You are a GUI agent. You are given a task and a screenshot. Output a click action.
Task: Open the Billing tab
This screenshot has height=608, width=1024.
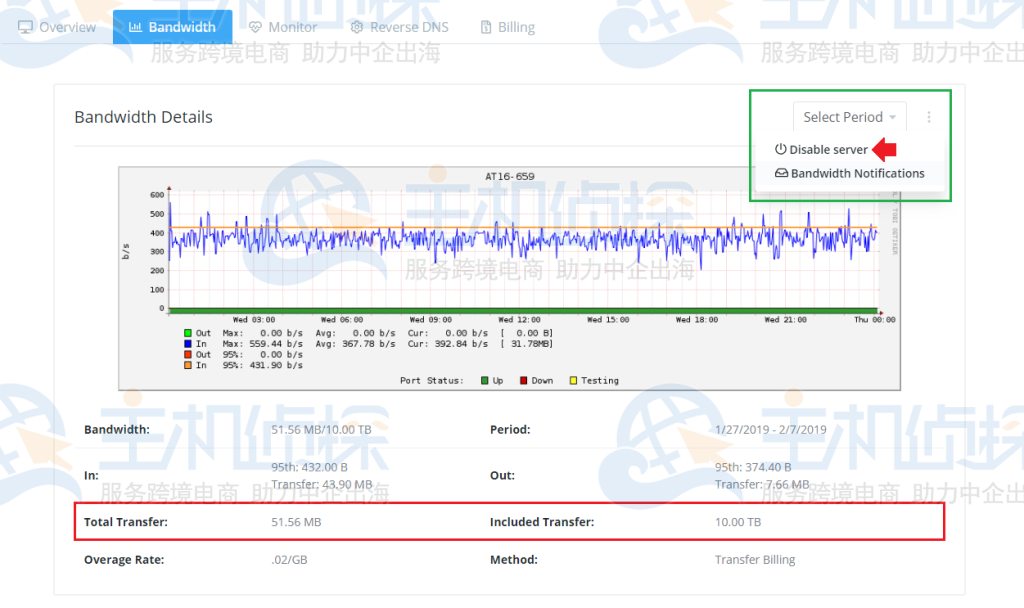(515, 27)
